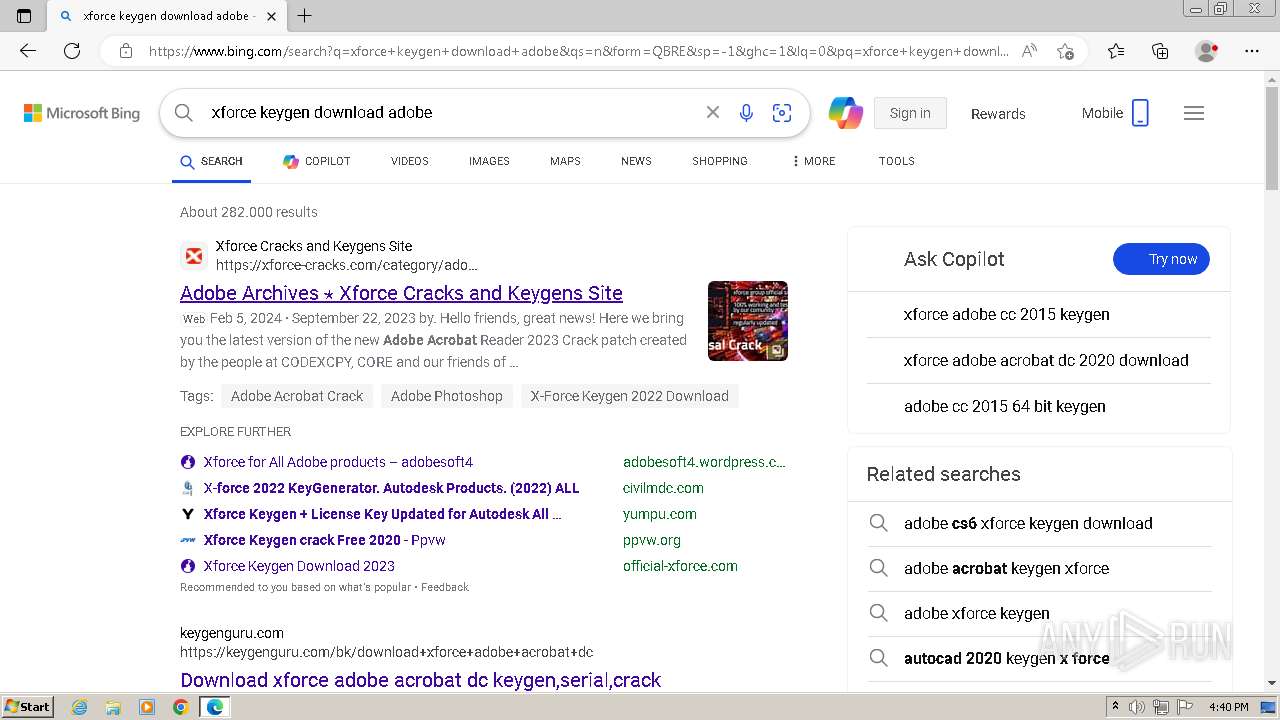Image resolution: width=1280 pixels, height=720 pixels.
Task: Select xforce adobe cc 2015 keygen suggestion
Action: (1006, 314)
